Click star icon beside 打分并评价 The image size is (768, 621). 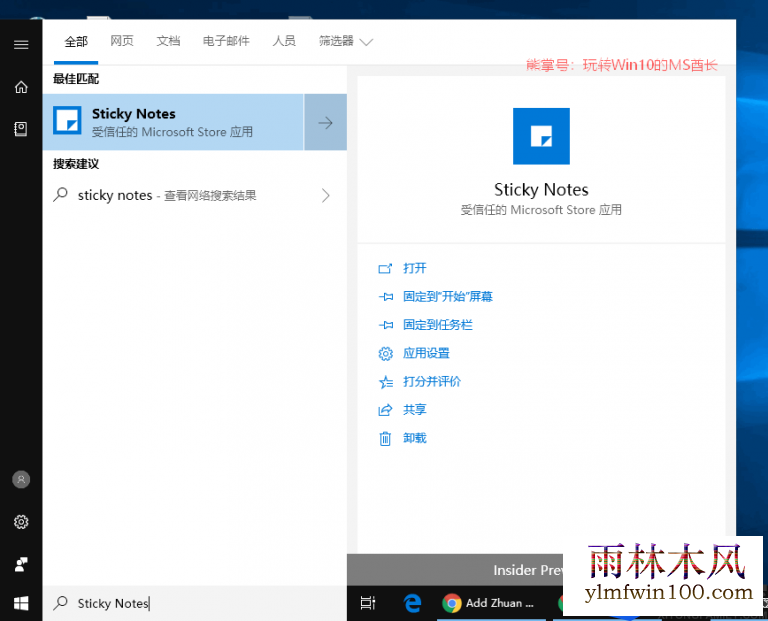[385, 382]
